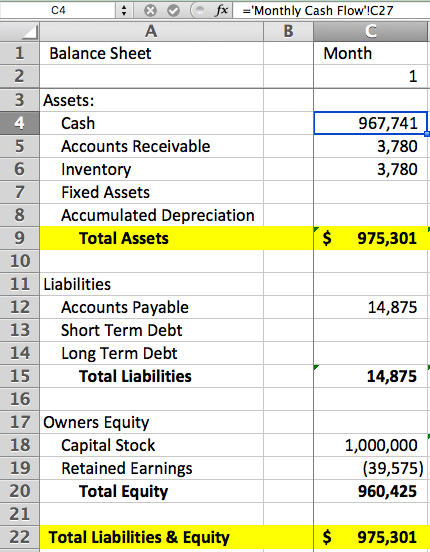430x552 pixels.
Task: Select Accounts Receivable value 3,780
Action: [371, 146]
